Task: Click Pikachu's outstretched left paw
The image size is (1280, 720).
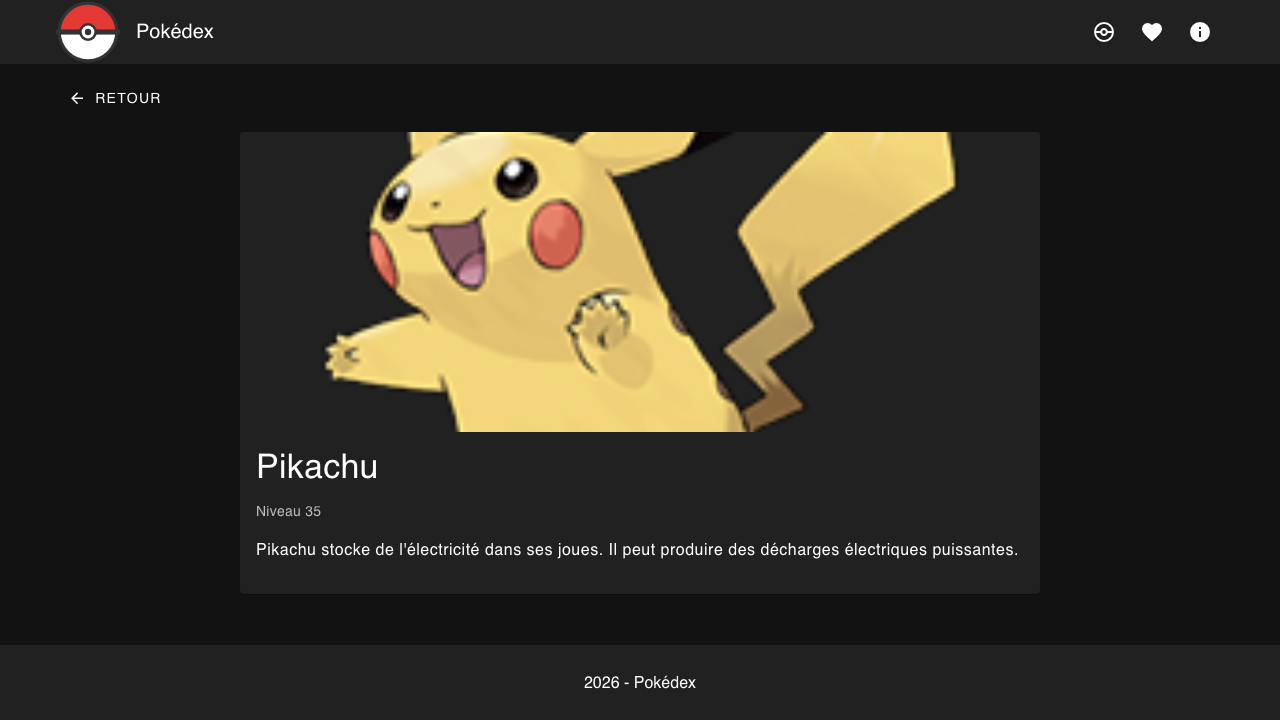Action: click(345, 357)
